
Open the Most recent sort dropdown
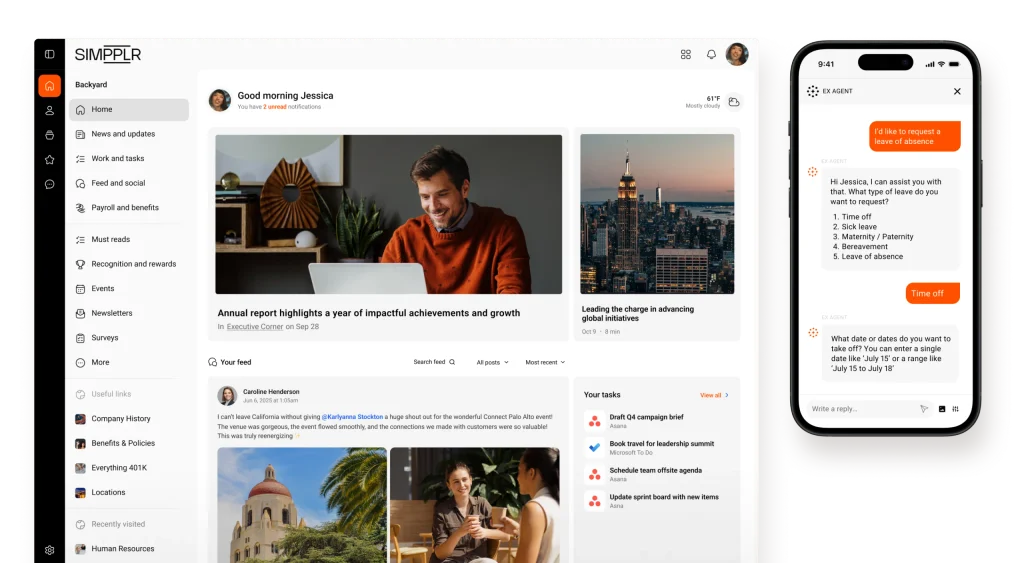point(545,362)
